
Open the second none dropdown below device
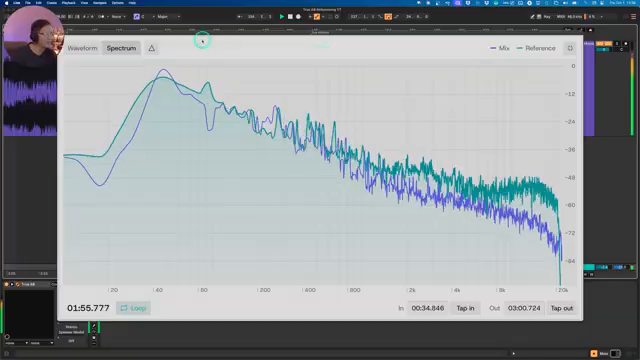[x=42, y=343]
